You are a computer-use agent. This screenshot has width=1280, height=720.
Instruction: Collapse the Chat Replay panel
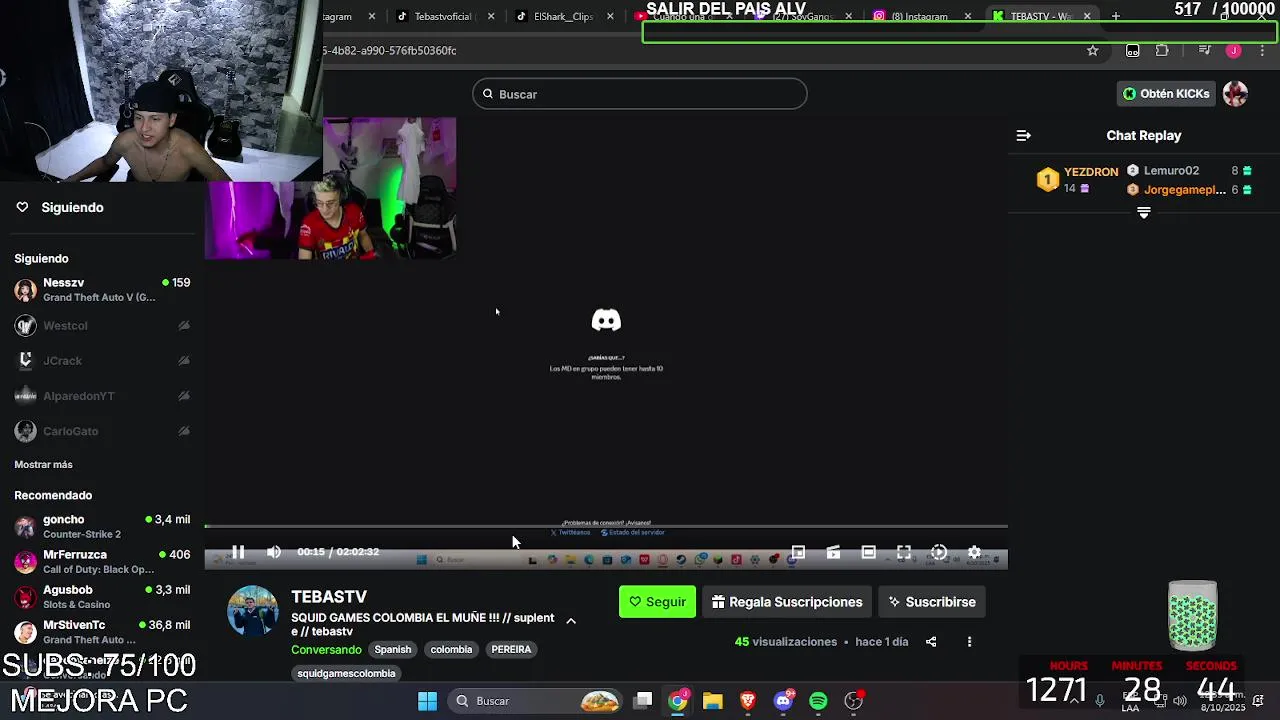coord(1023,135)
